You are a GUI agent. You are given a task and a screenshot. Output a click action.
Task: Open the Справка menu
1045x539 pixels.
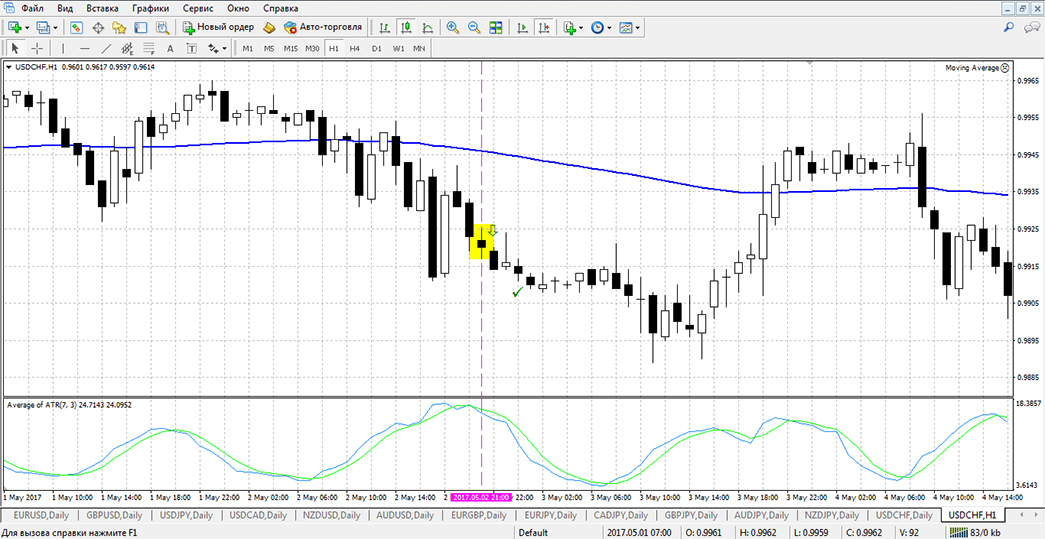coord(281,9)
